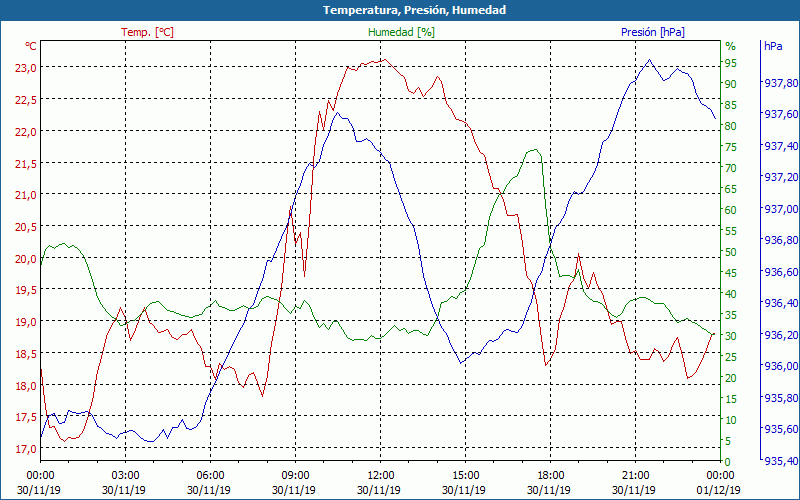Click the chart title "Temperatura, Presión, Humedad"
The image size is (800, 500).
tap(414, 10)
